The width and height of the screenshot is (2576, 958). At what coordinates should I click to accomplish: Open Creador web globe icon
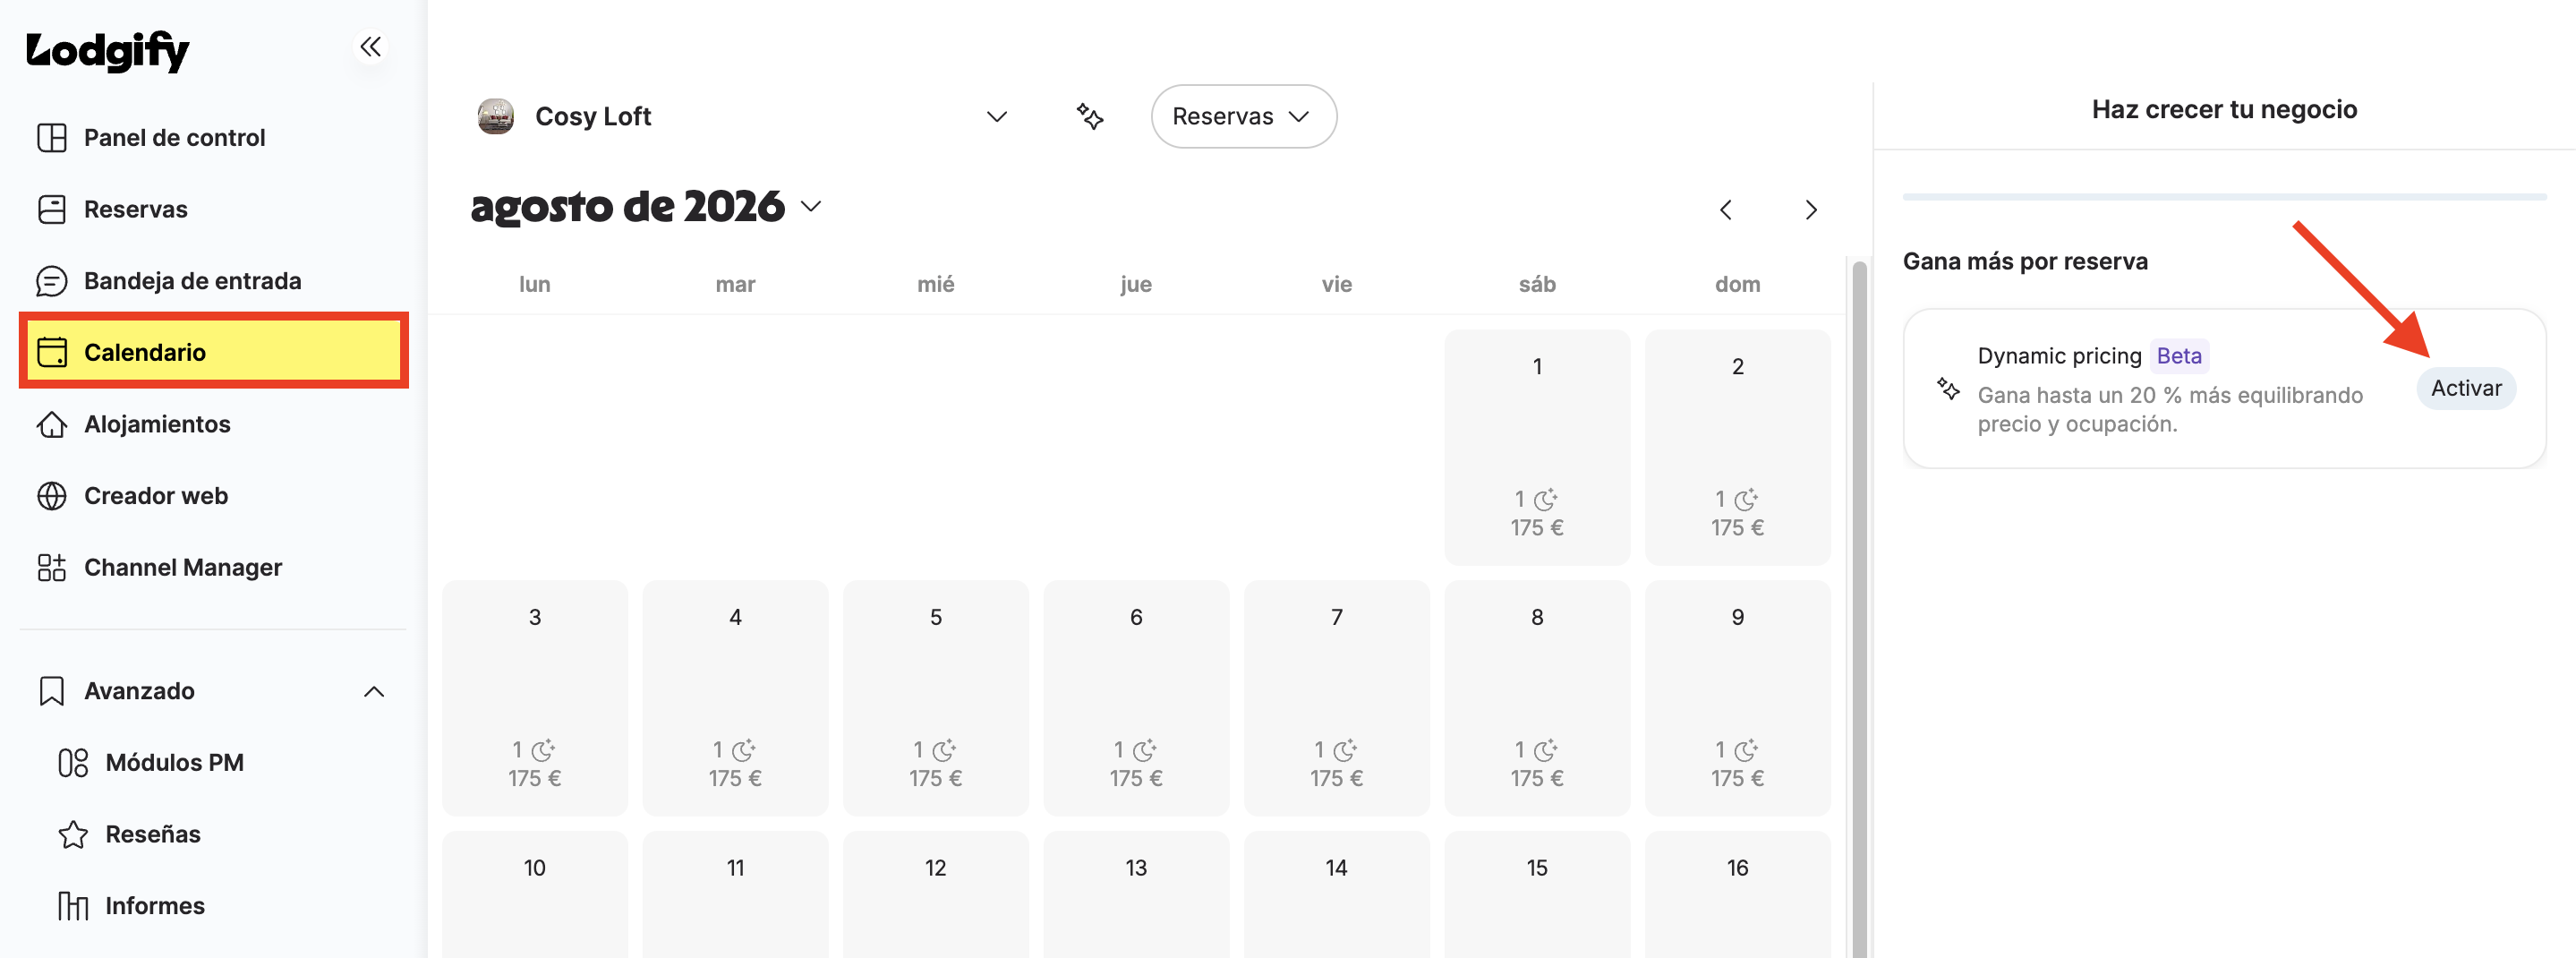(51, 496)
